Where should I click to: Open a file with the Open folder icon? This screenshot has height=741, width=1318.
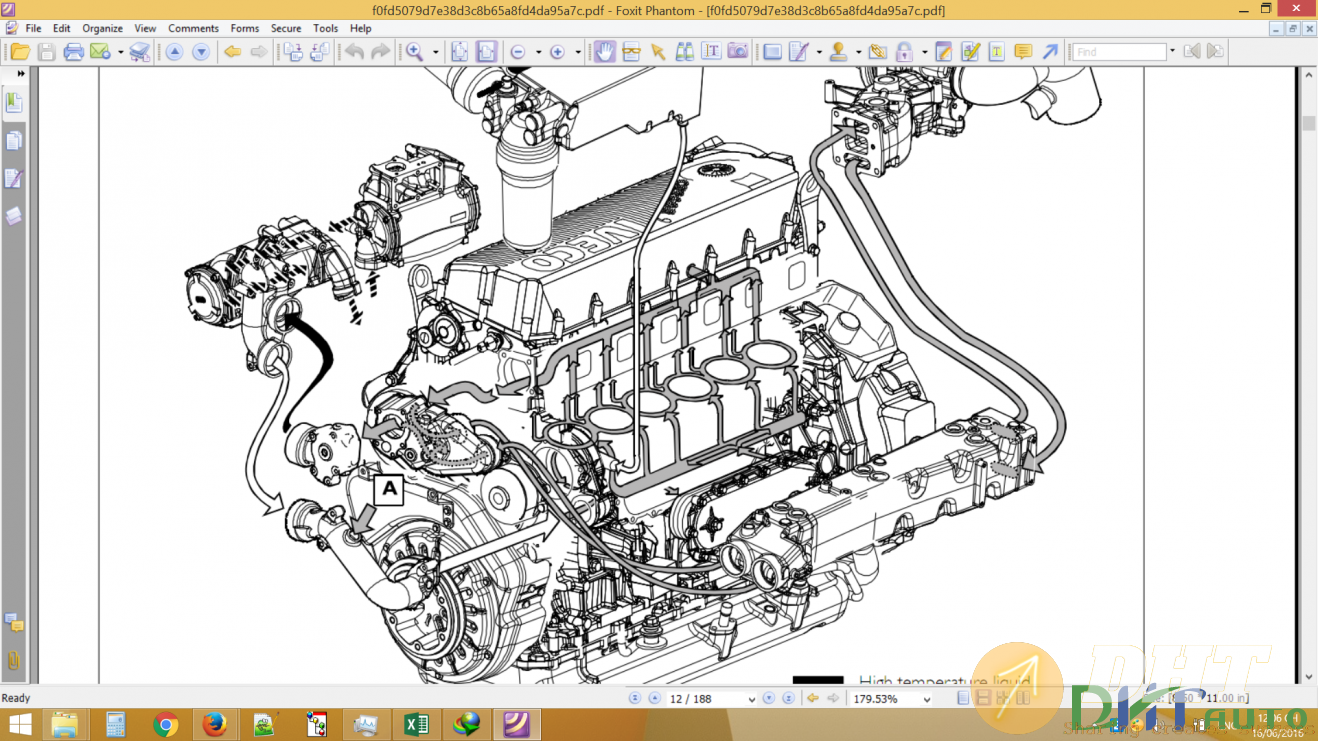(x=20, y=52)
